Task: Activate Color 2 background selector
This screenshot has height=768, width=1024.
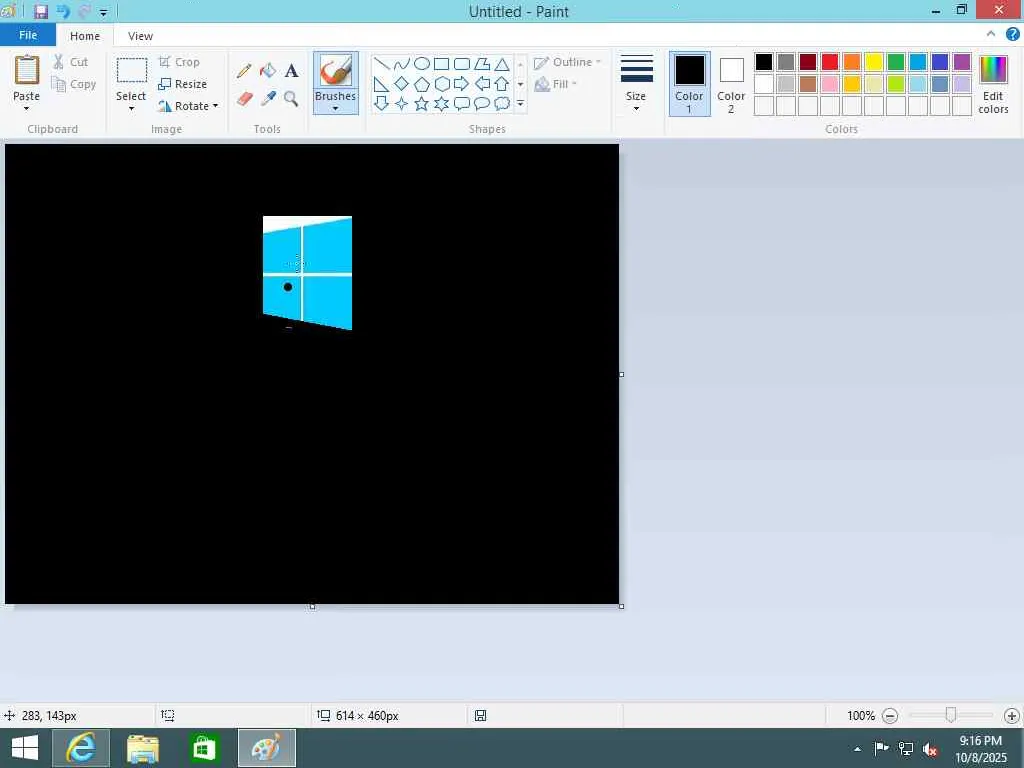Action: (731, 84)
